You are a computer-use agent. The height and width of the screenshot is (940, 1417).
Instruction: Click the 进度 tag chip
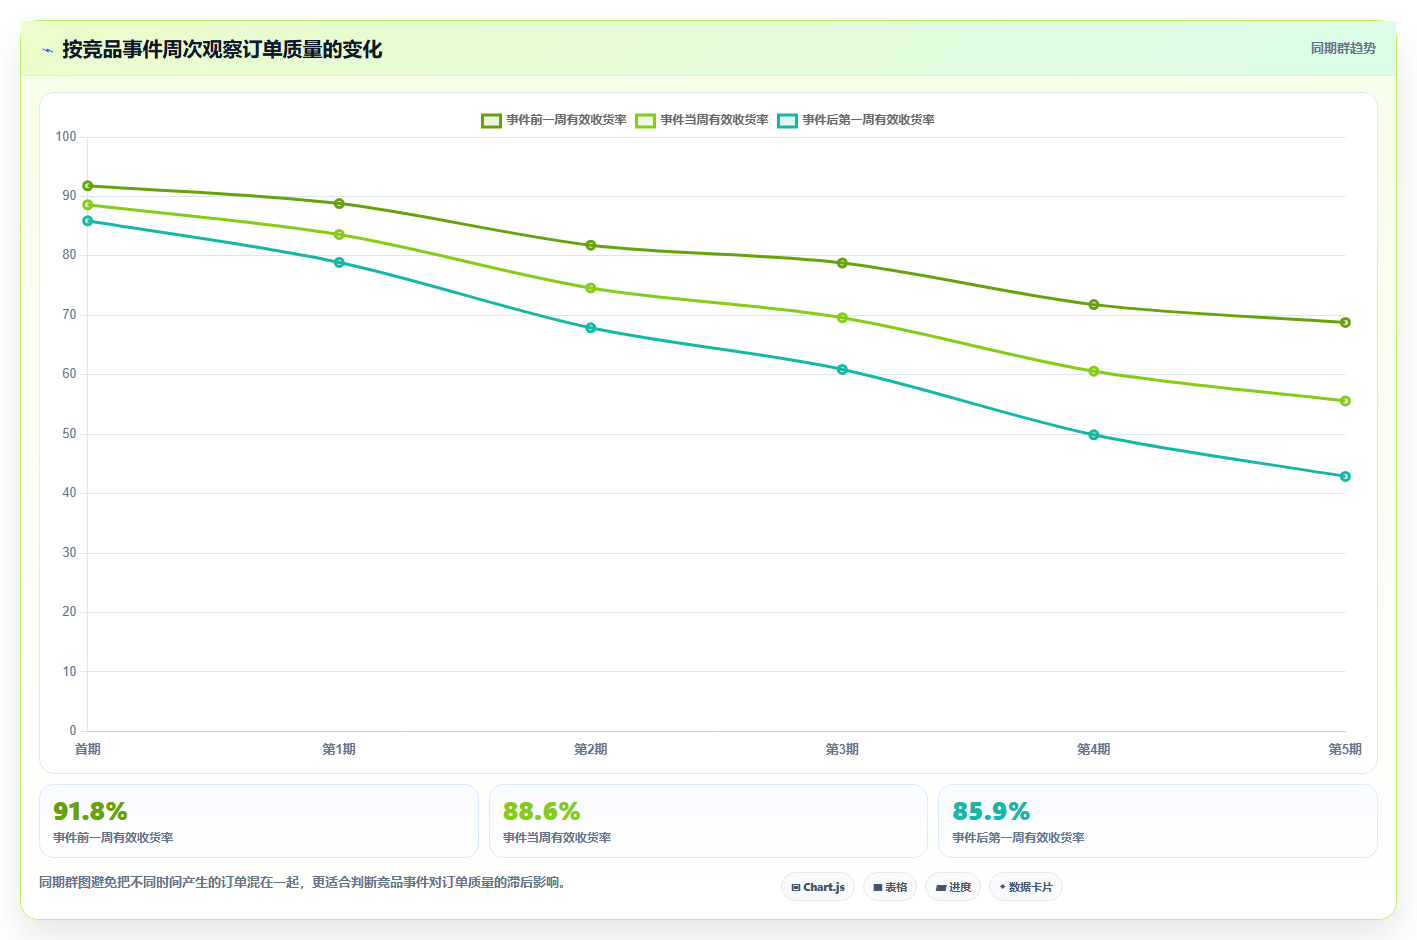pos(953,887)
